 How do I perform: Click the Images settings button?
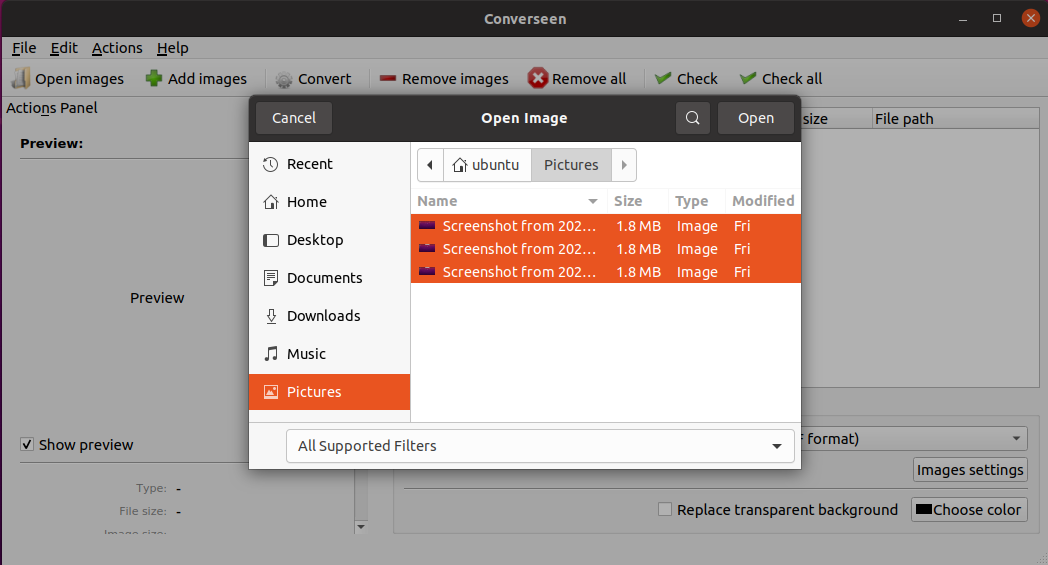click(x=970, y=470)
